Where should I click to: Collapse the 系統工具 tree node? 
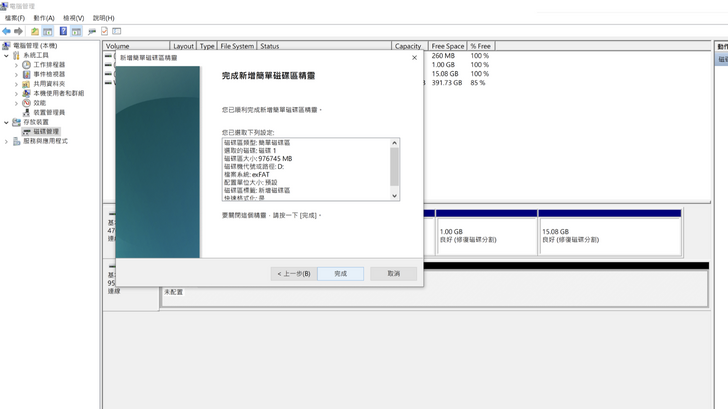(x=6, y=55)
